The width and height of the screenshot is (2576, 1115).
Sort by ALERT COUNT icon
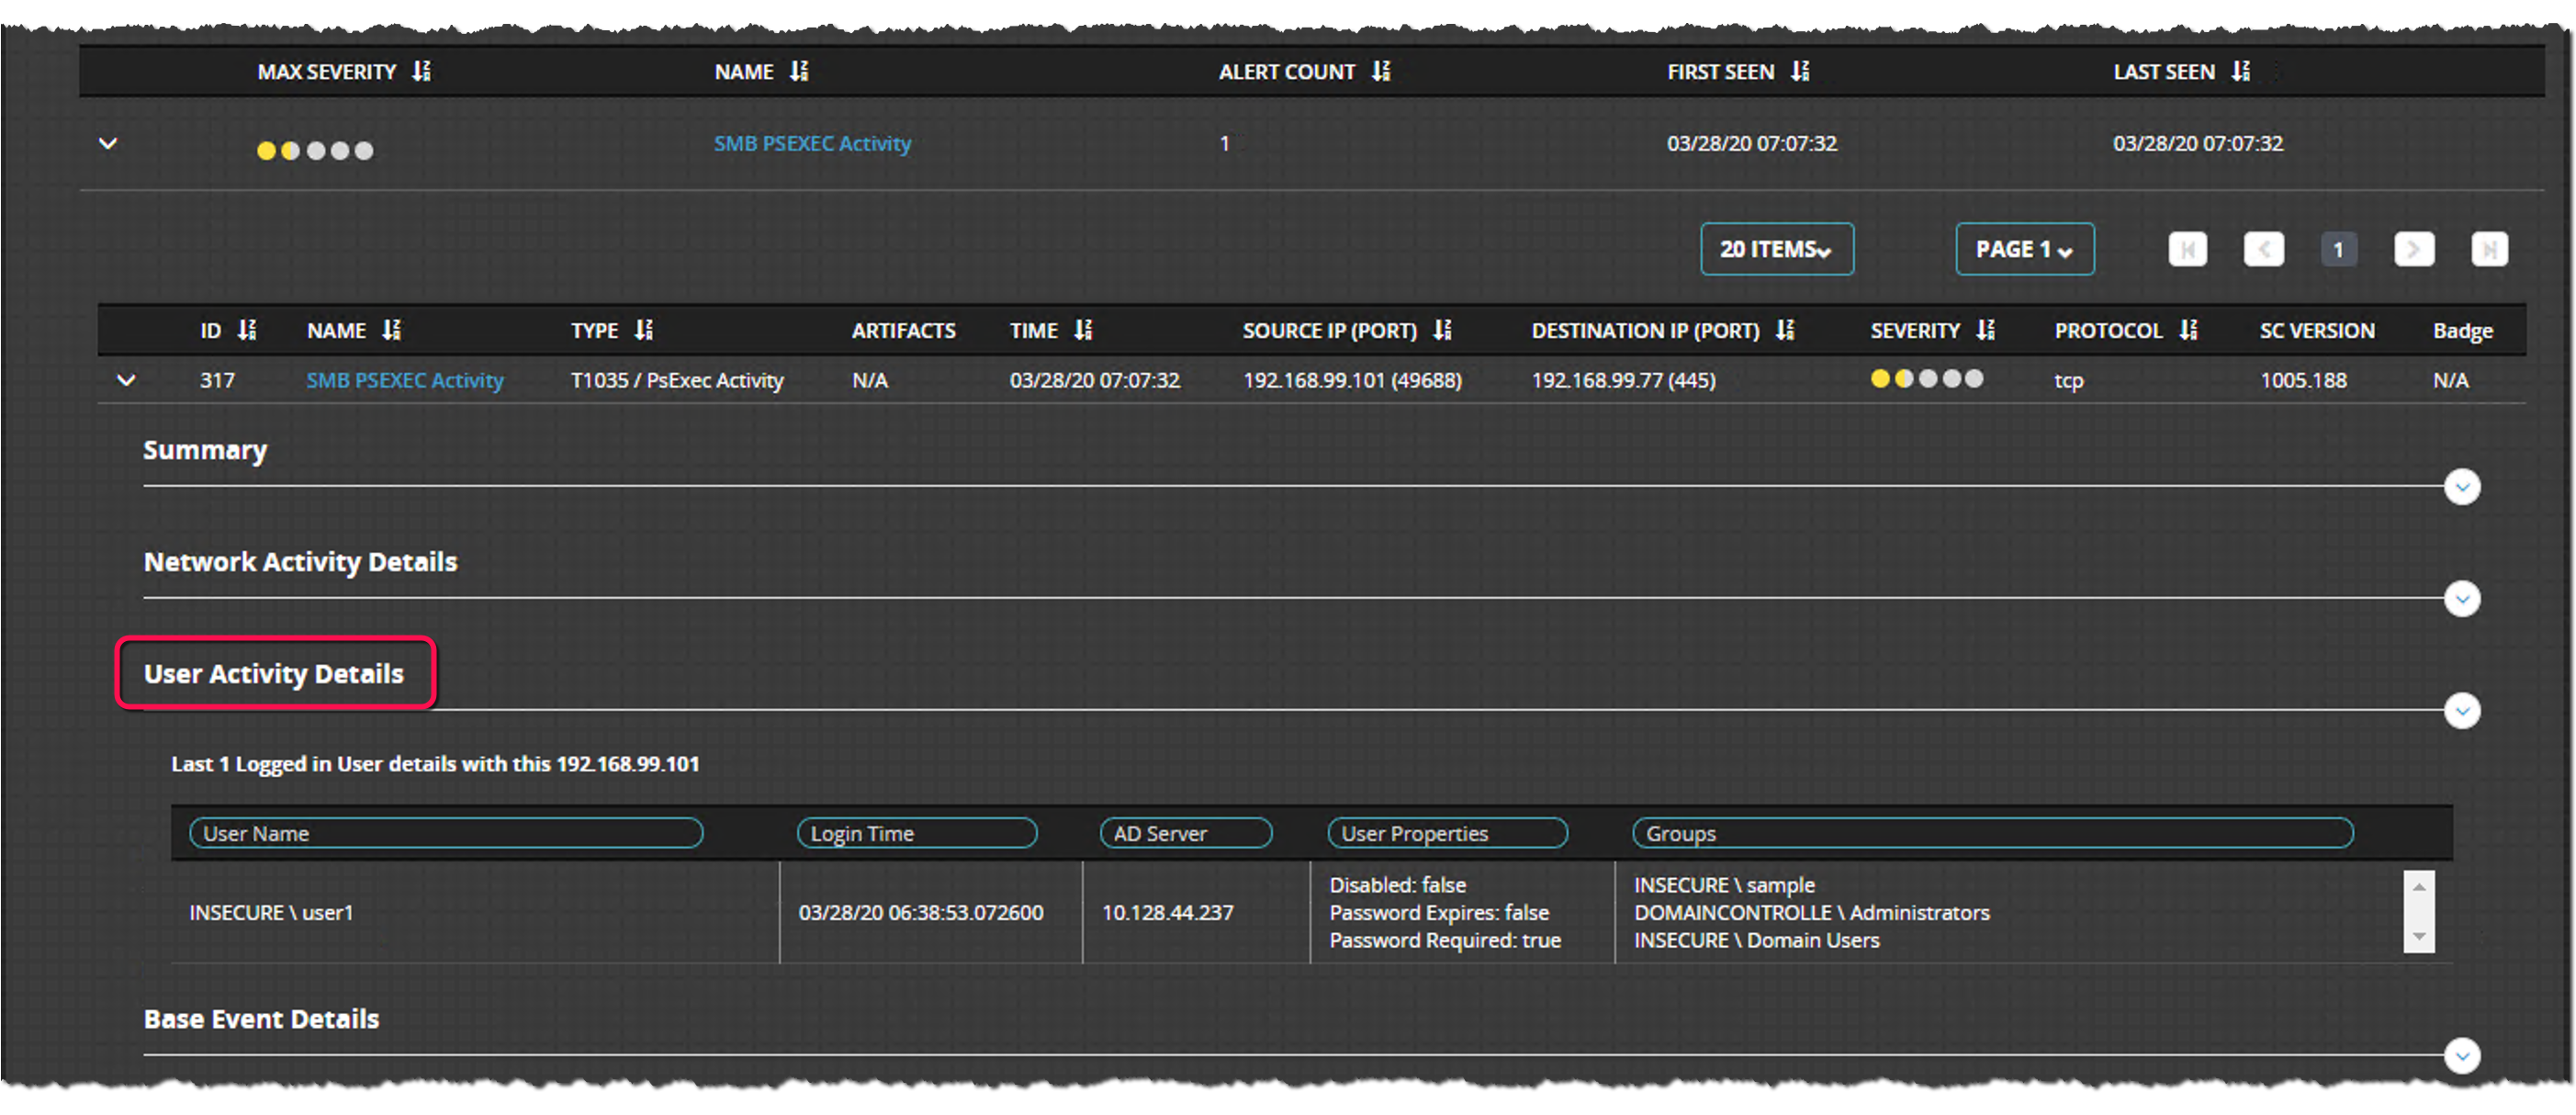point(1380,71)
